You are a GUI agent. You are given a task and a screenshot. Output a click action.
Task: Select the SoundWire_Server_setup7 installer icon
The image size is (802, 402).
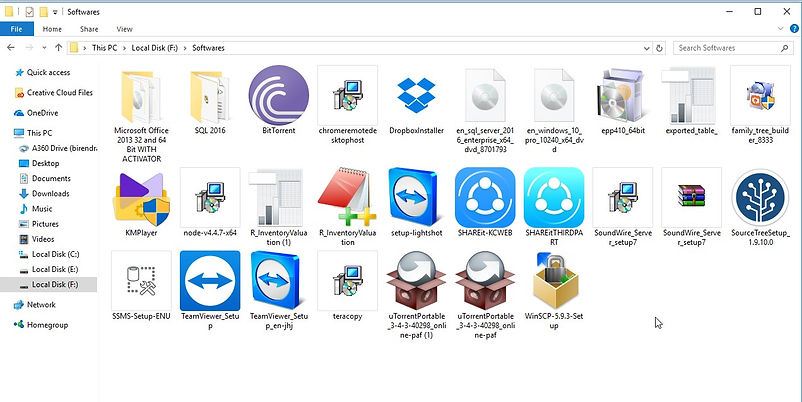tap(622, 197)
